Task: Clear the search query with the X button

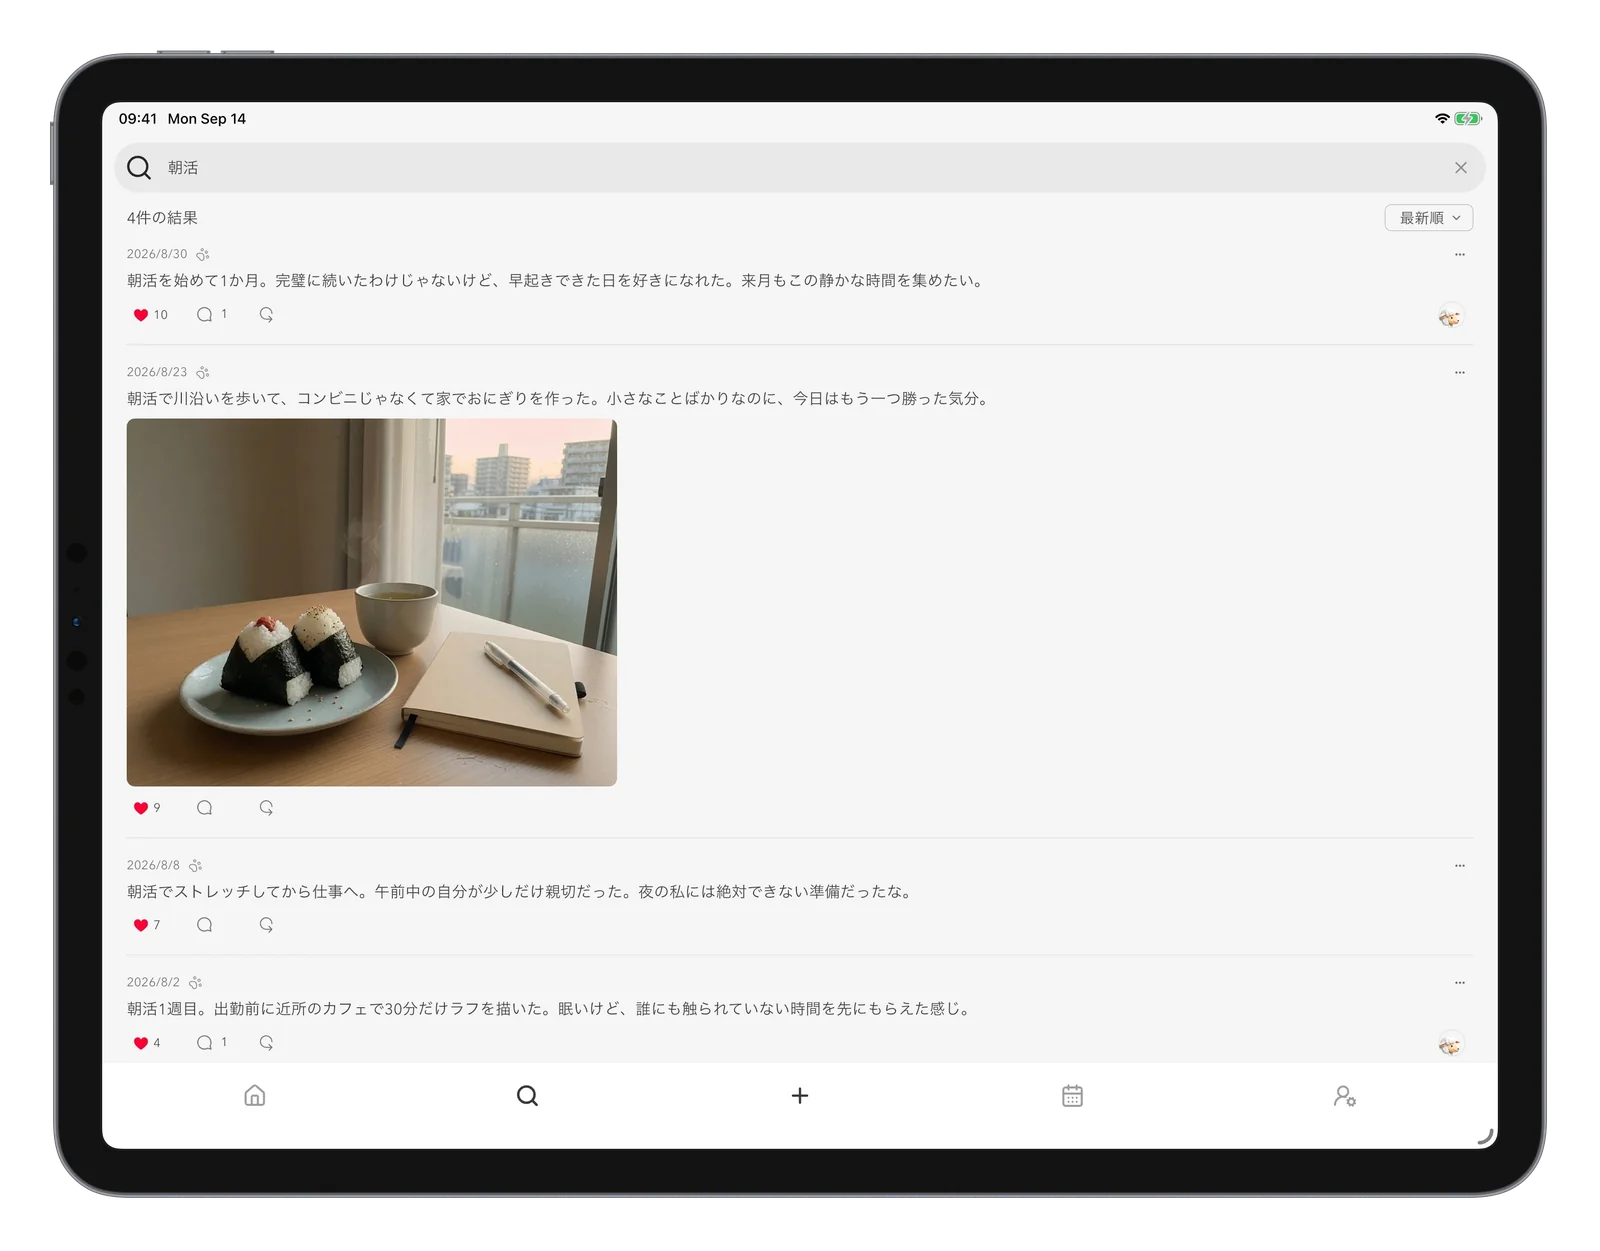Action: coord(1460,168)
